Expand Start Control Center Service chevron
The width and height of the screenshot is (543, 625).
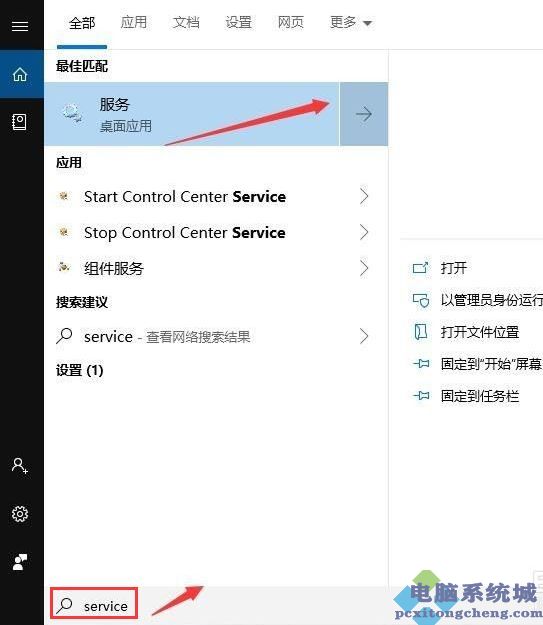click(x=364, y=197)
